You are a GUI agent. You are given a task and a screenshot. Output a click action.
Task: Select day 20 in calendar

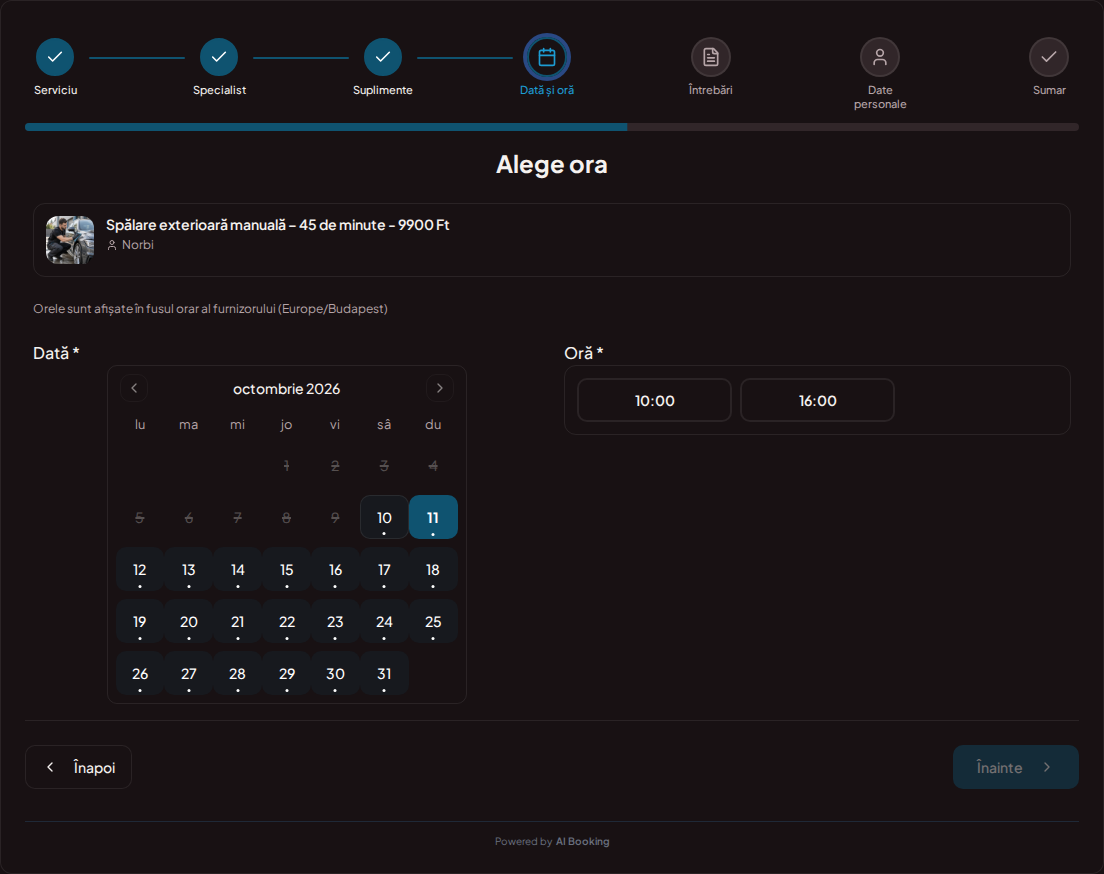tap(189, 621)
